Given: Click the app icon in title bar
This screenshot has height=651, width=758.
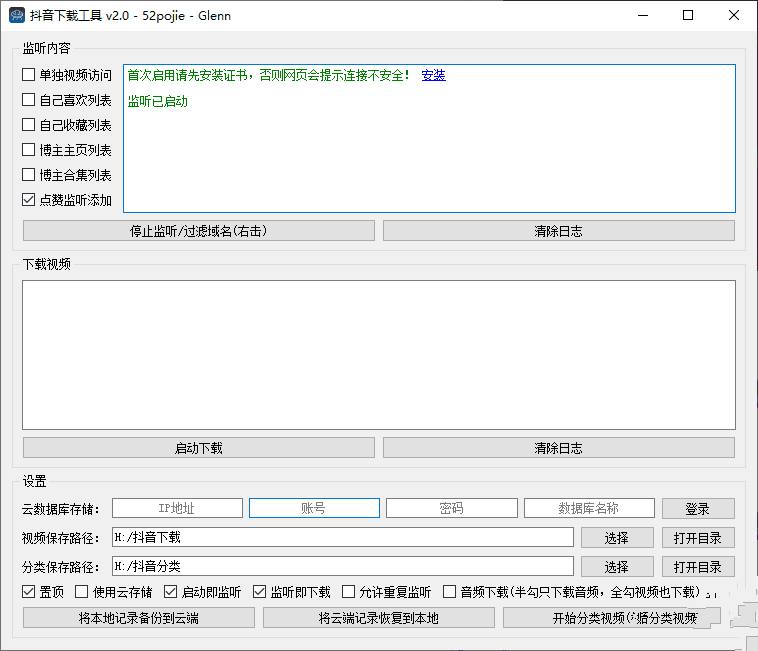Looking at the screenshot, I should tap(16, 15).
